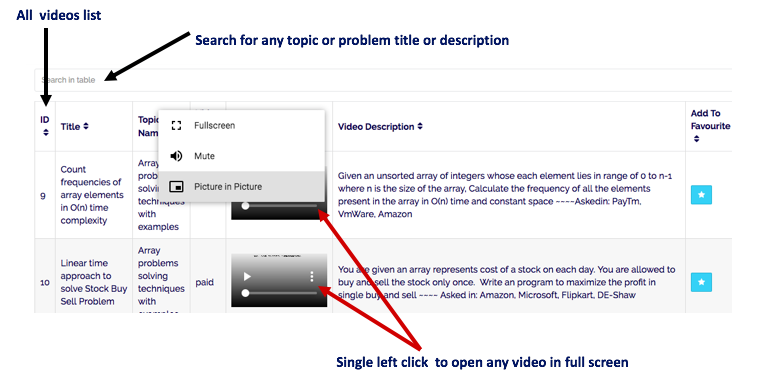The width and height of the screenshot is (766, 385).
Task: Click the Search in table field
Action: pyautogui.click(x=383, y=80)
